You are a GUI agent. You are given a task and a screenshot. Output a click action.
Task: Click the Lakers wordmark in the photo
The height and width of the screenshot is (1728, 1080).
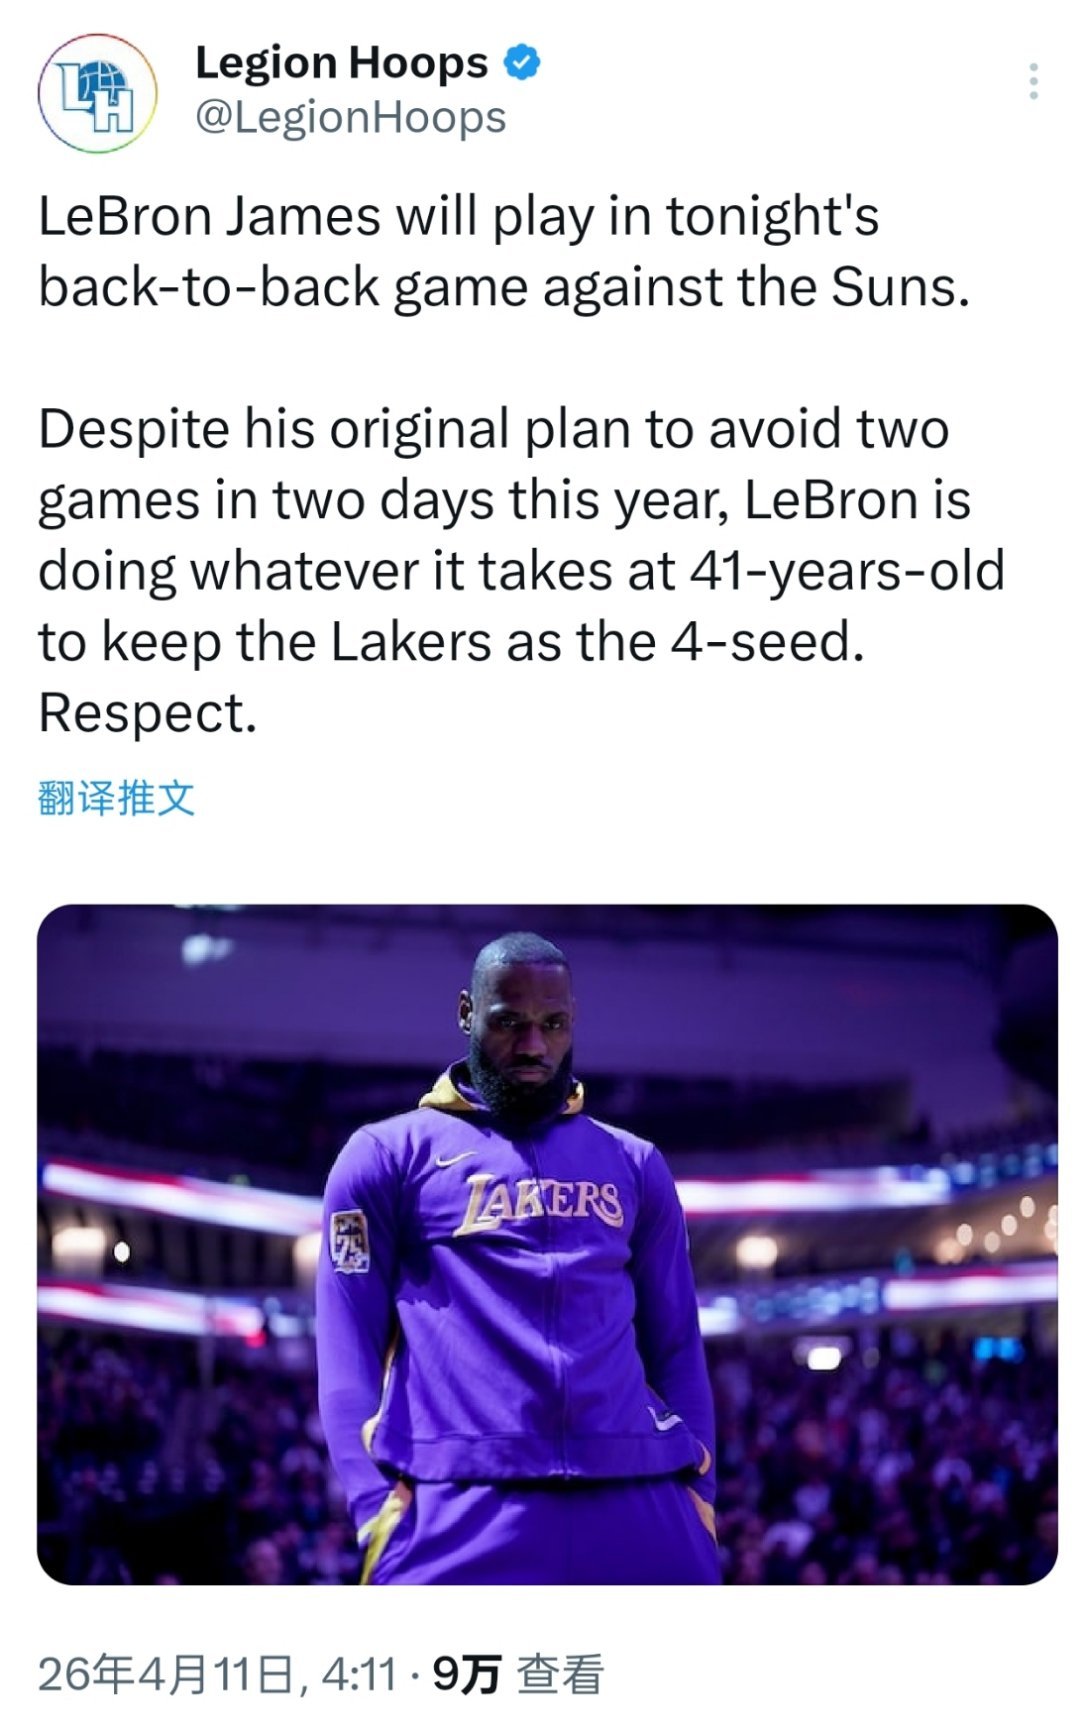tap(541, 1204)
